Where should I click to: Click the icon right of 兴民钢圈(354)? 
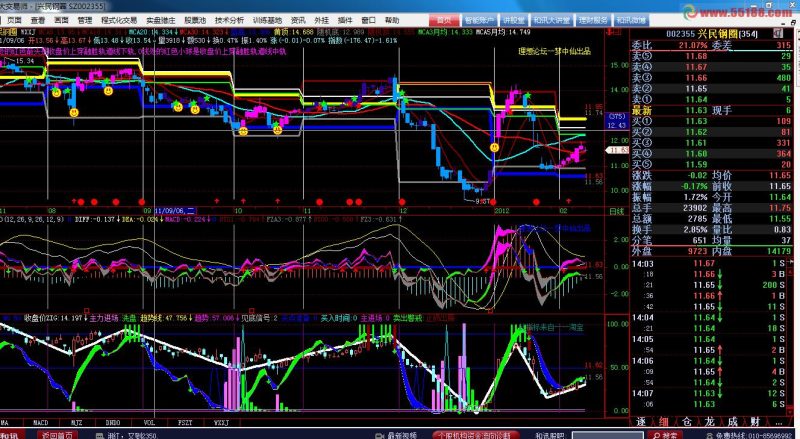coord(777,34)
